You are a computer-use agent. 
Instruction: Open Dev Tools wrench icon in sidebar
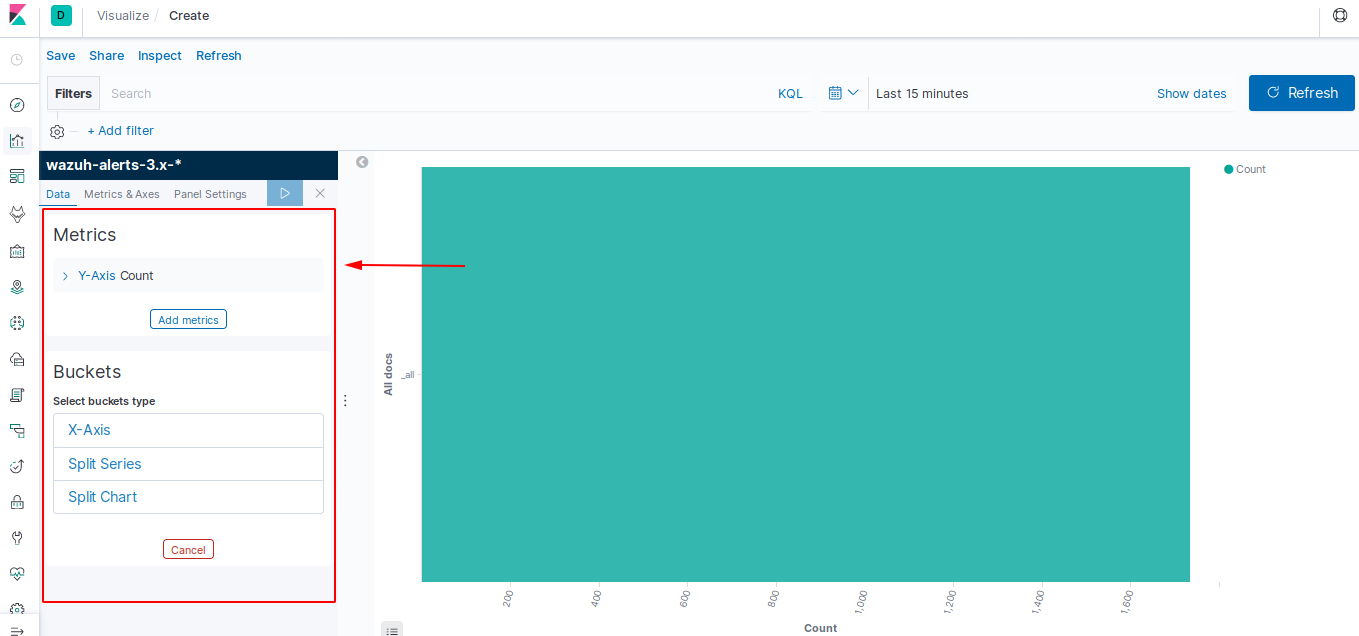pyautogui.click(x=17, y=537)
